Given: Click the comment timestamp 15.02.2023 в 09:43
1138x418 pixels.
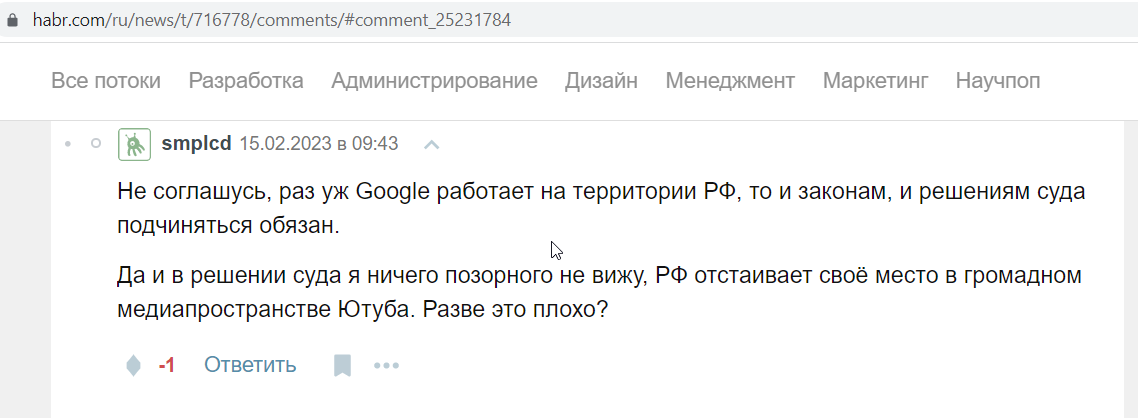Looking at the screenshot, I should (x=319, y=144).
